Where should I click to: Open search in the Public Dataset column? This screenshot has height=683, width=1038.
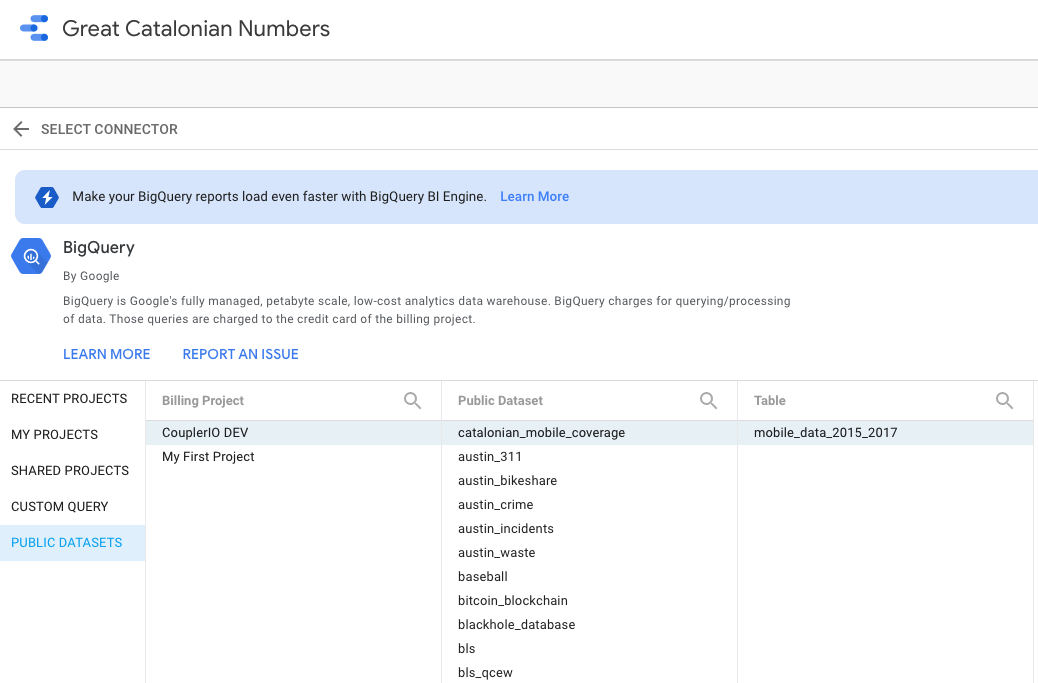pos(709,400)
